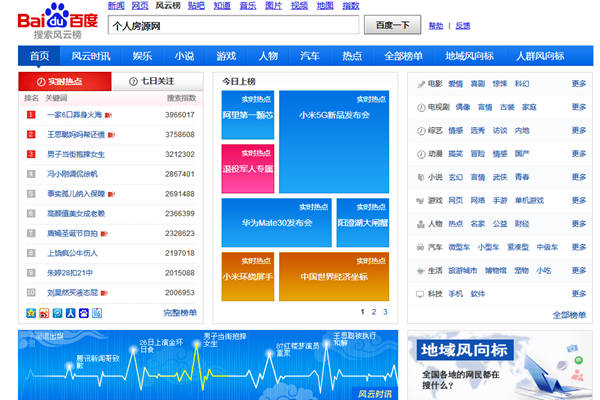This screenshot has height=400, width=600.
Task: Click the red rank 1 badge
Action: tap(31, 114)
